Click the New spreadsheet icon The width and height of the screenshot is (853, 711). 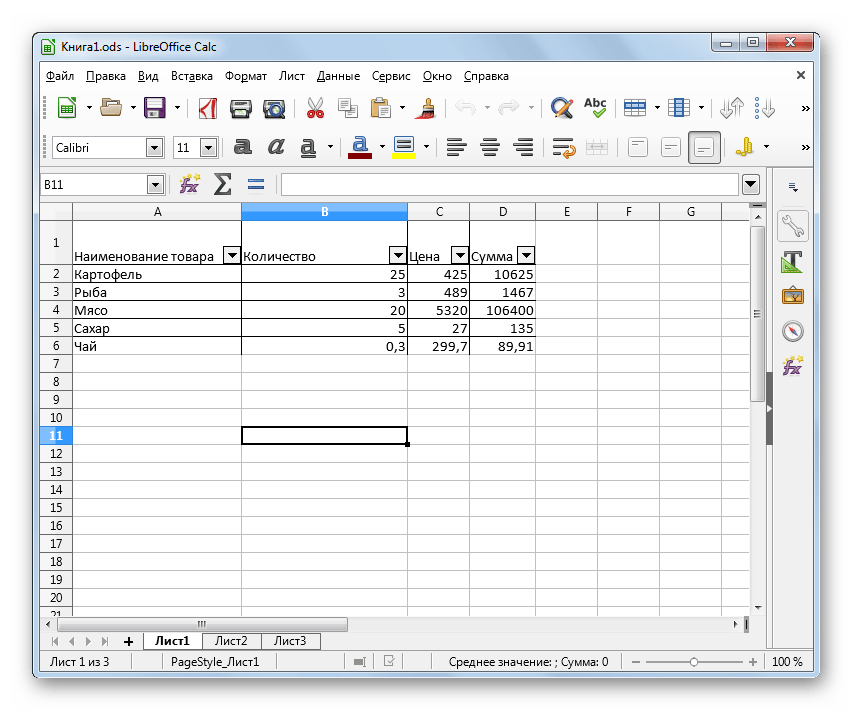[x=67, y=108]
